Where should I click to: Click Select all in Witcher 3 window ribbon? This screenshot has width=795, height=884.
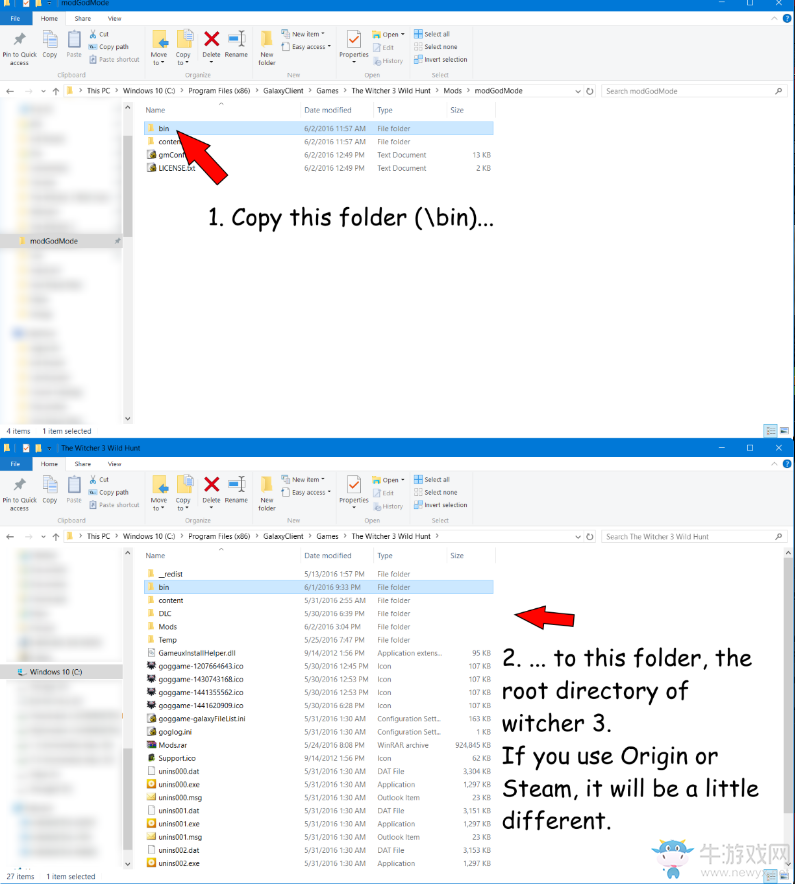[x=432, y=479]
